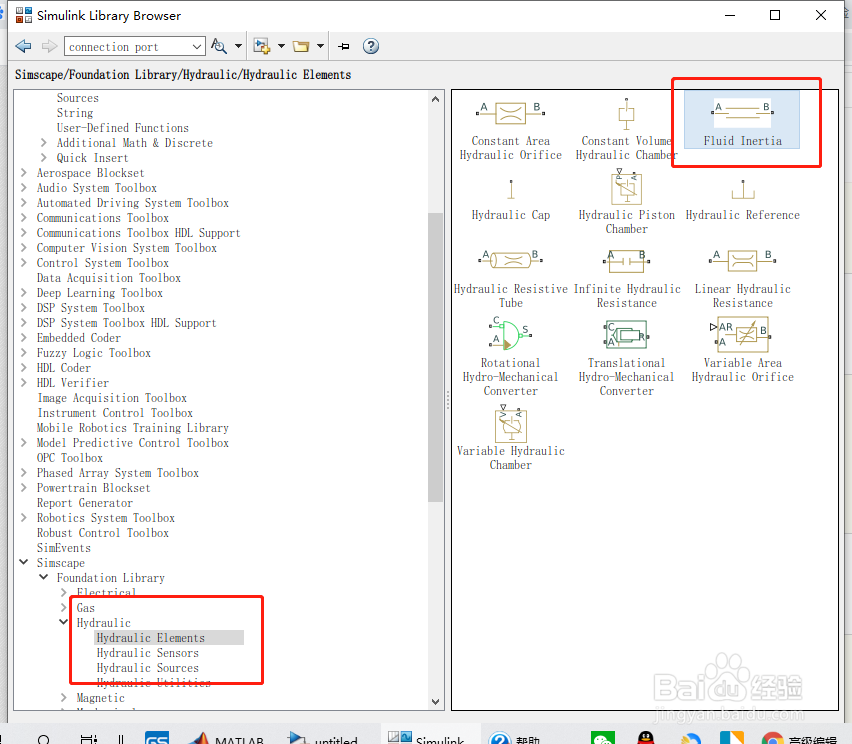Open MATLAB from the taskbar
Screen dimensions: 852x744
pyautogui.click(x=228, y=738)
